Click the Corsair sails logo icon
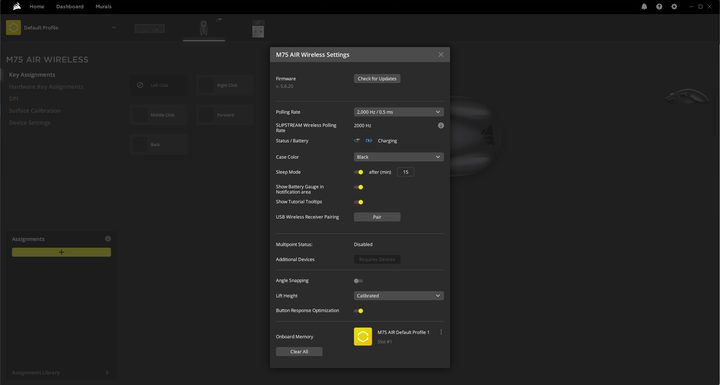Image resolution: width=720 pixels, height=385 pixels. (x=17, y=6)
